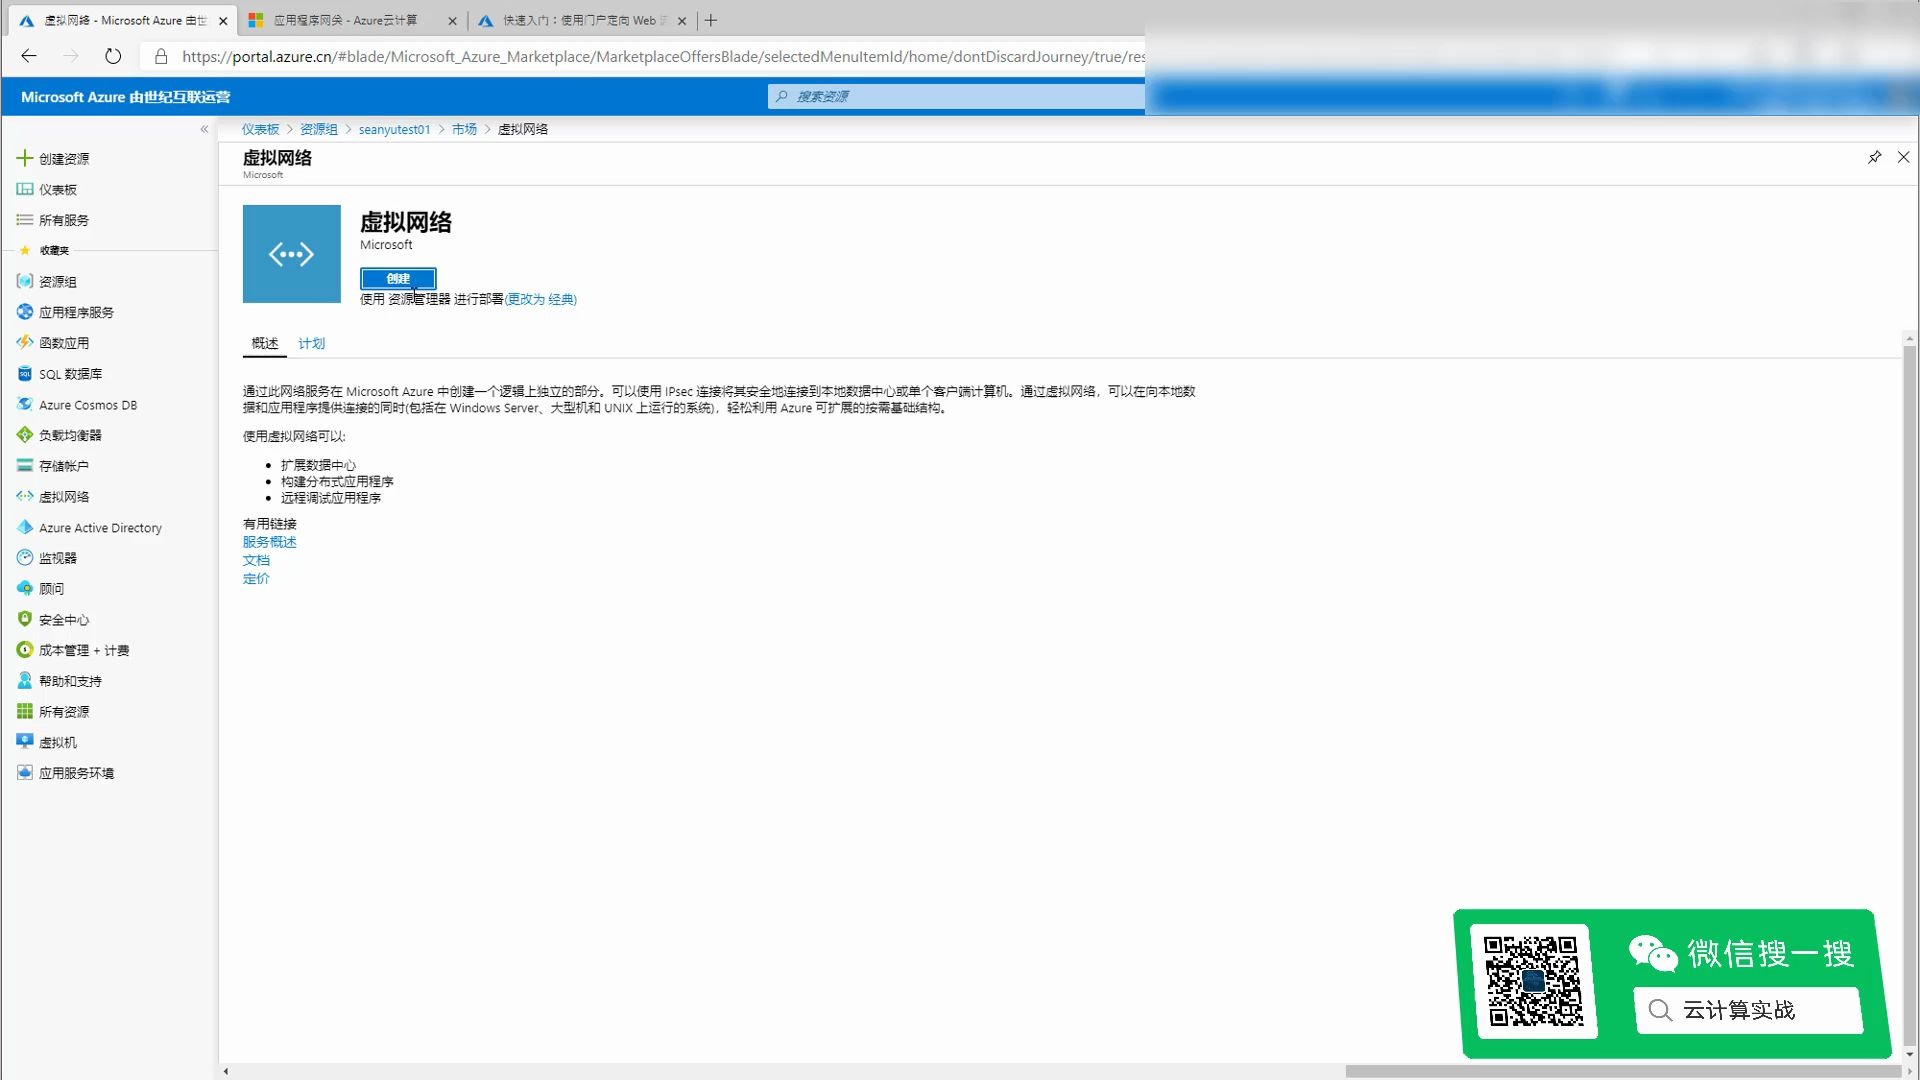Open 函数应用 sidebar icon
Screen dimensions: 1920x1080
click(25, 343)
